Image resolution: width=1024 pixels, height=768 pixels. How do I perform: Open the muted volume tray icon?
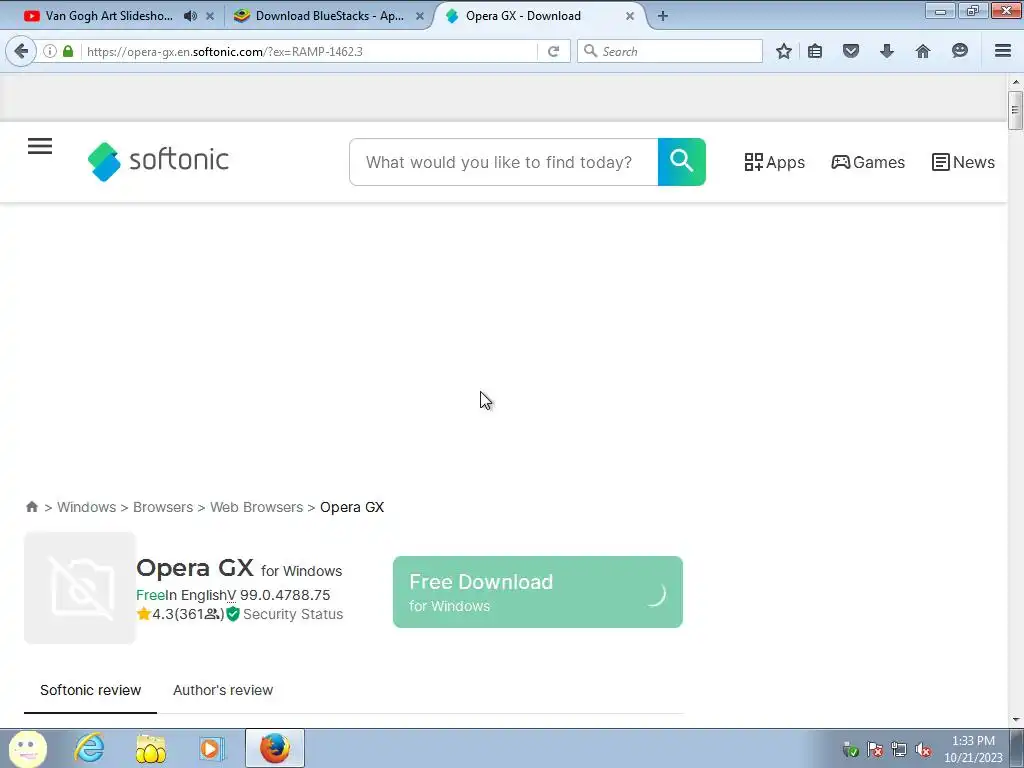tap(923, 749)
